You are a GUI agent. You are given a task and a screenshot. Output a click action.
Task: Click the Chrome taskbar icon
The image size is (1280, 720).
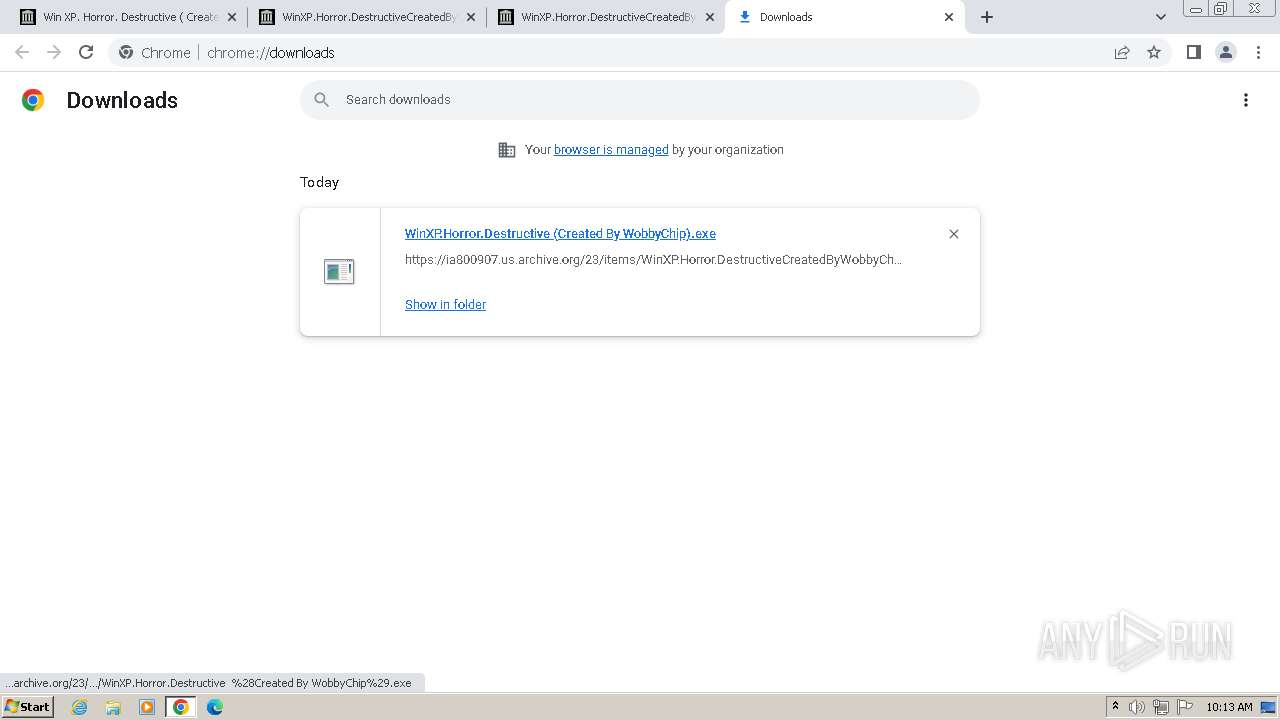(181, 707)
